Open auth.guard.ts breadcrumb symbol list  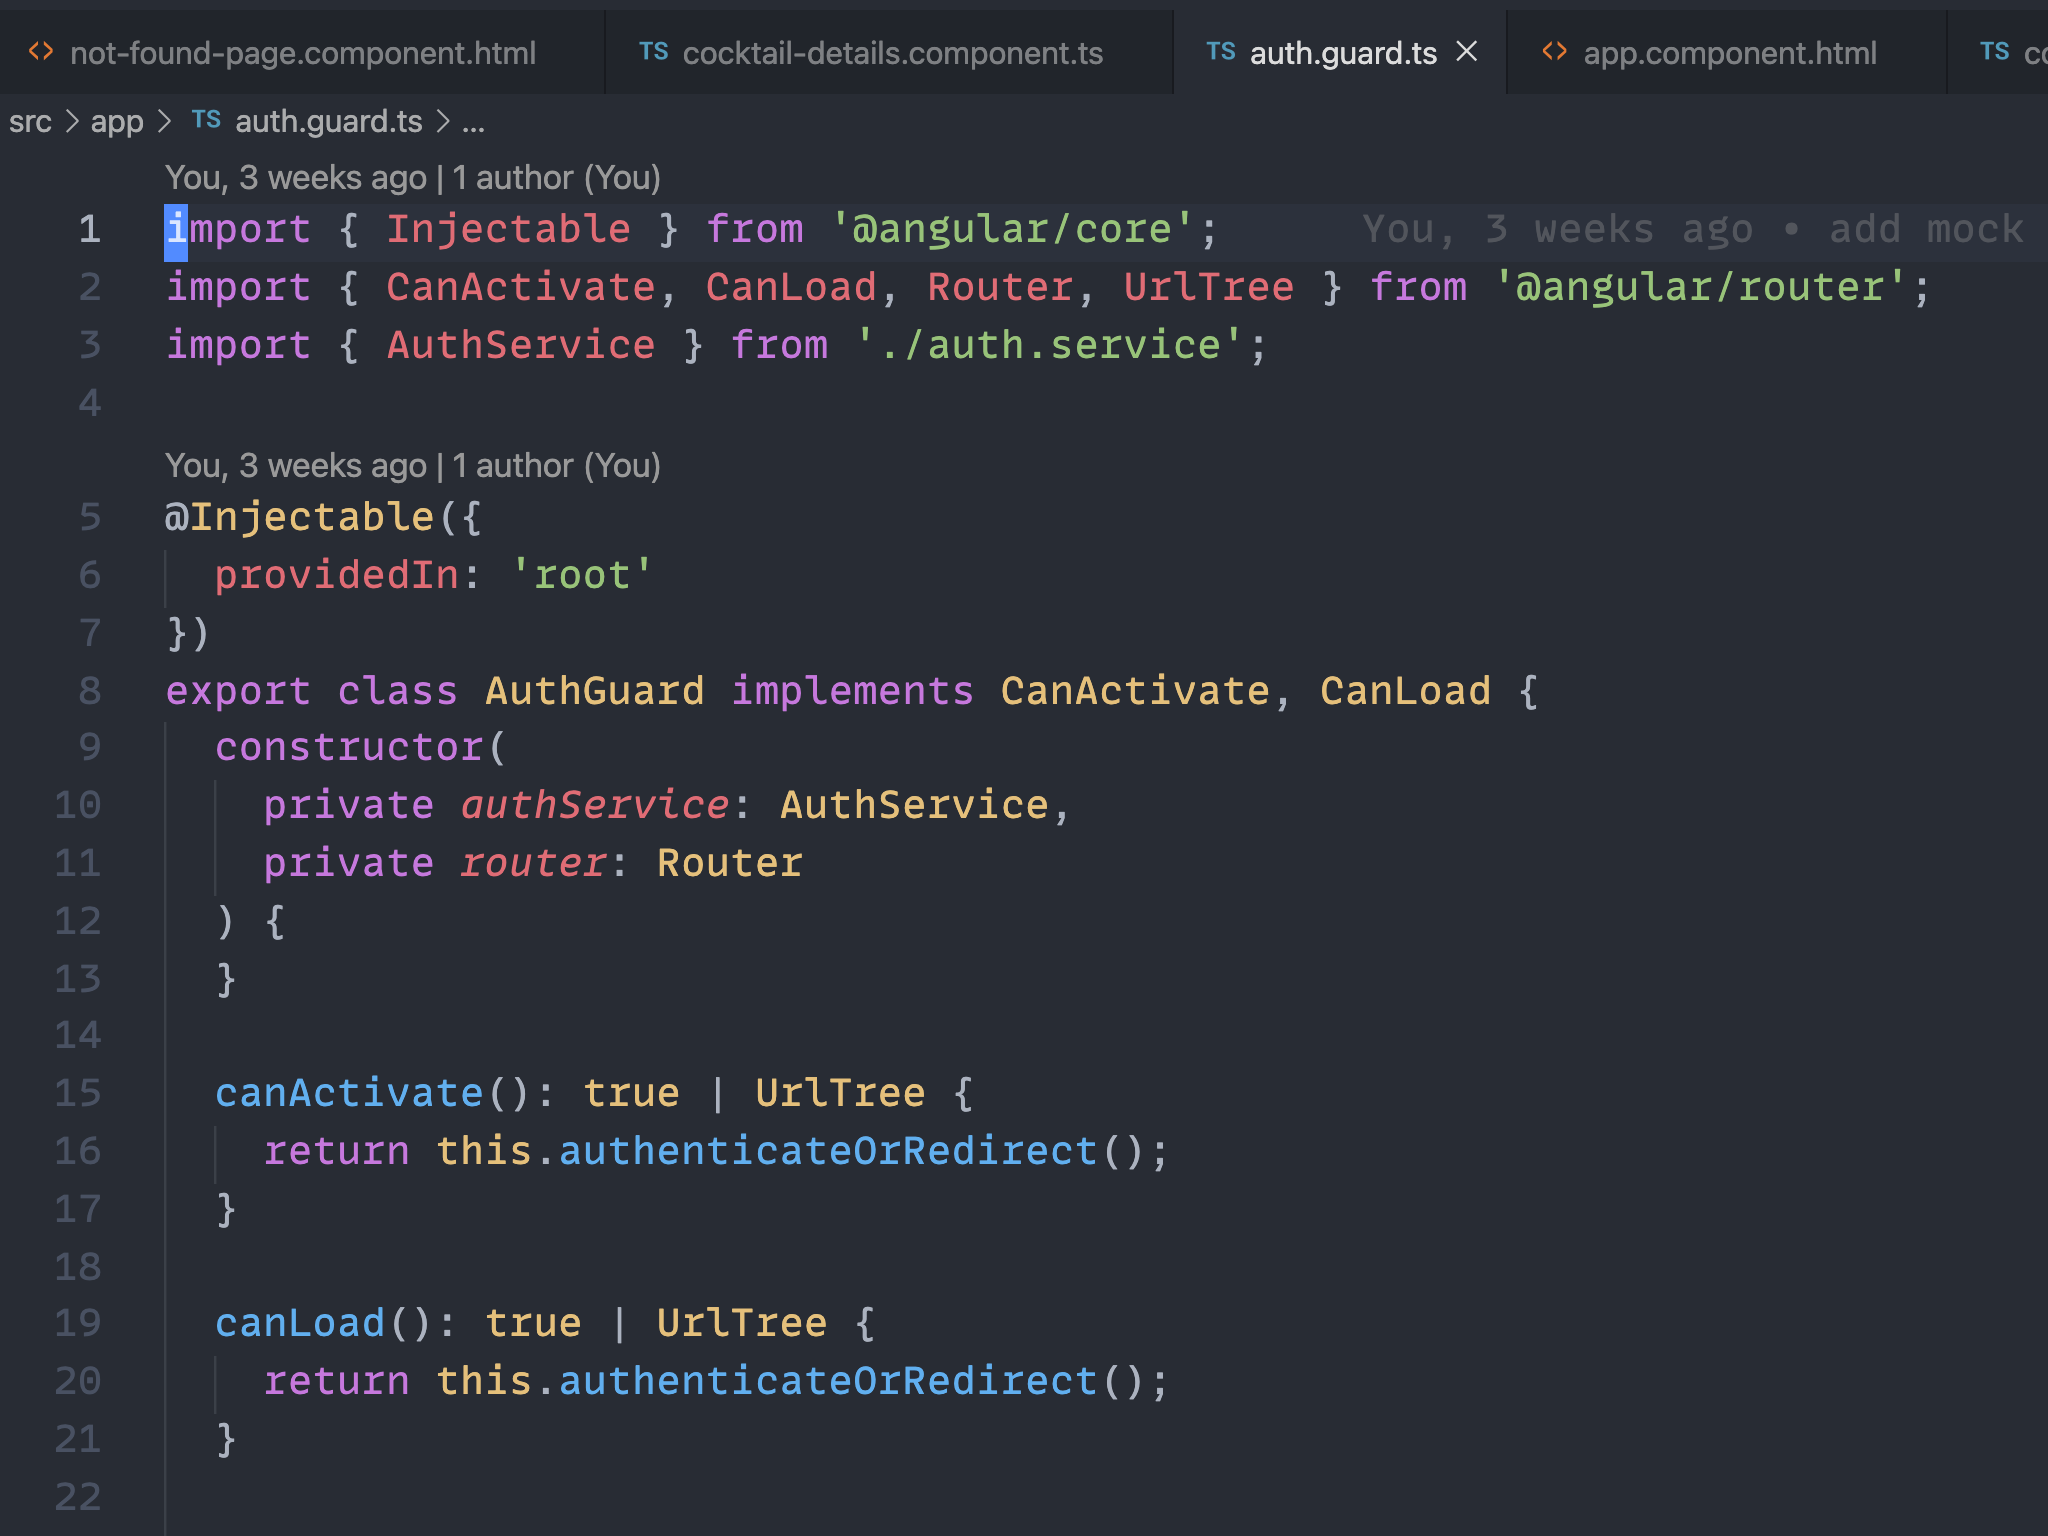pyautogui.click(x=328, y=122)
